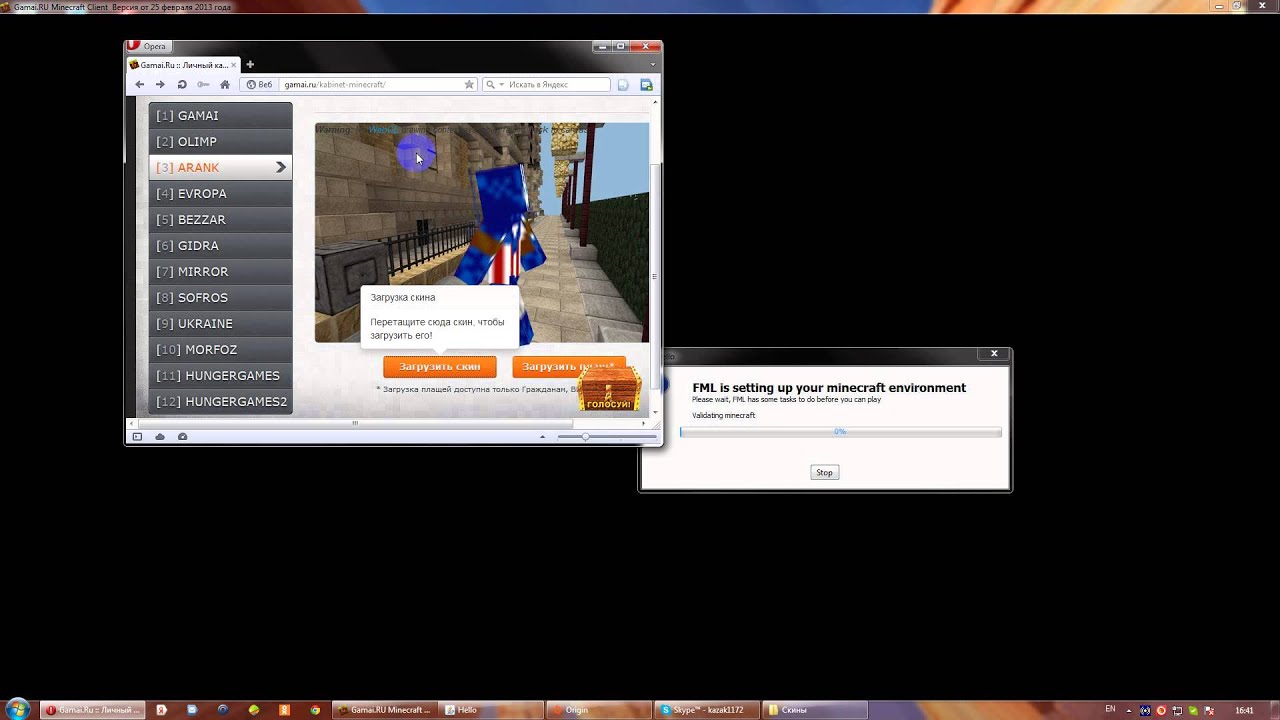Switch to Gamai.RU Minecraft taskbar button
This screenshot has width=1280, height=720.
[x=384, y=710]
